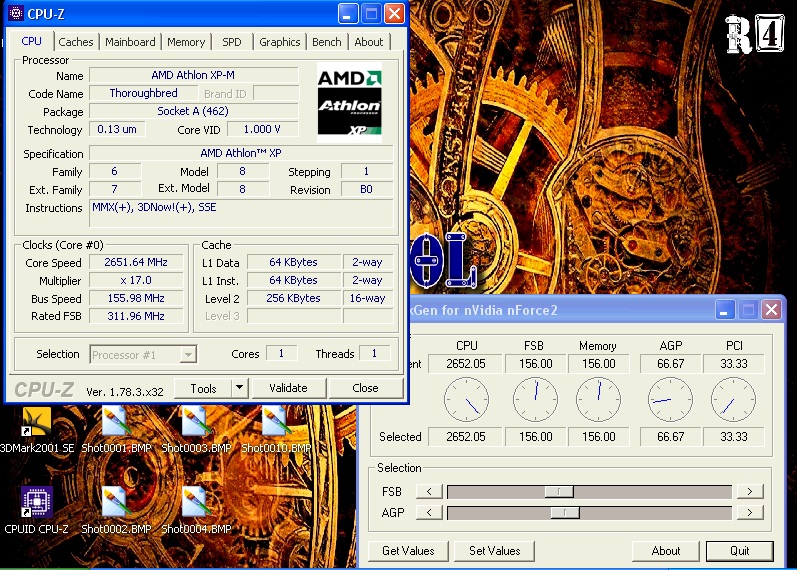This screenshot has width=797, height=570.
Task: Click the Instructions MMX(+) text field
Action: 241,213
